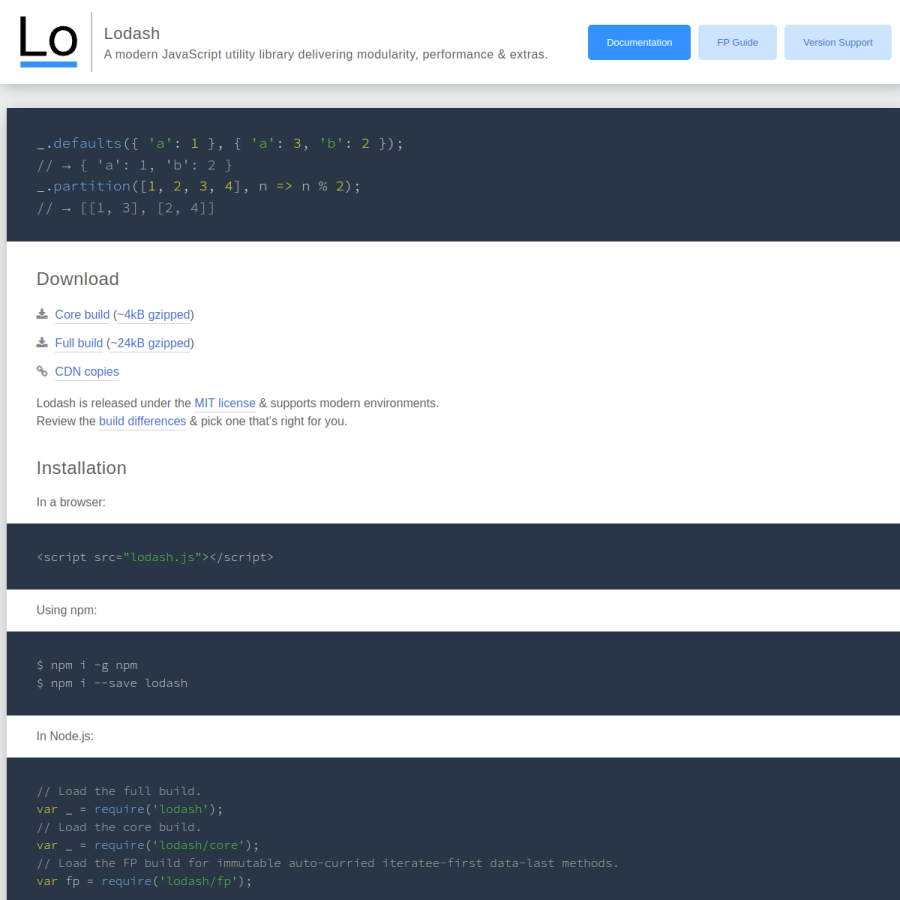This screenshot has width=900, height=900.
Task: Click the tagline about modern JavaScript utility library
Action: point(325,55)
